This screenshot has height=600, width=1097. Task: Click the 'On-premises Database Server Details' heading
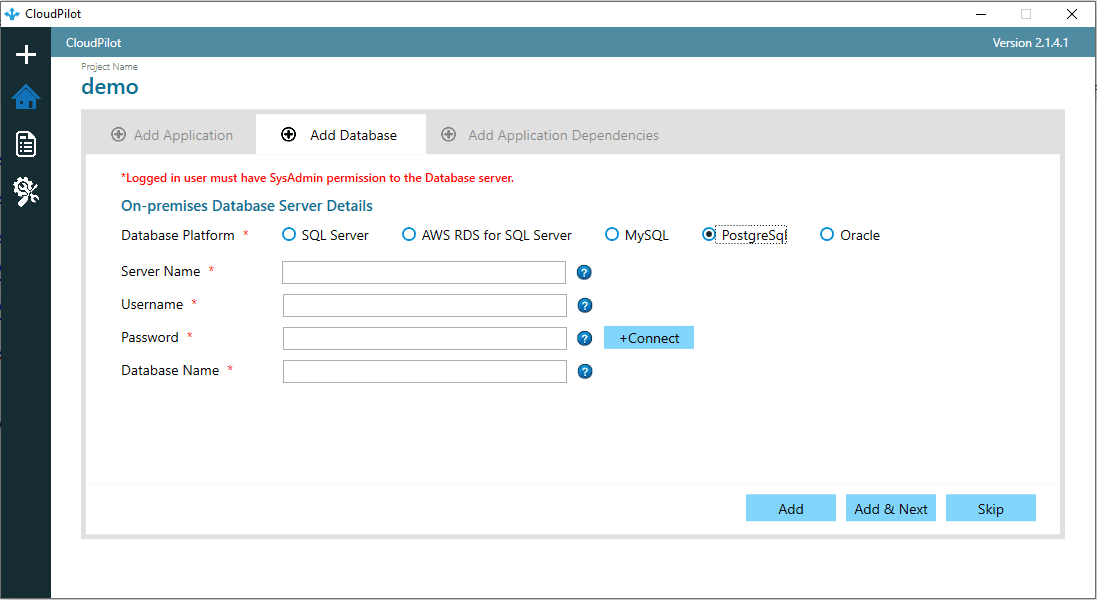click(x=247, y=206)
